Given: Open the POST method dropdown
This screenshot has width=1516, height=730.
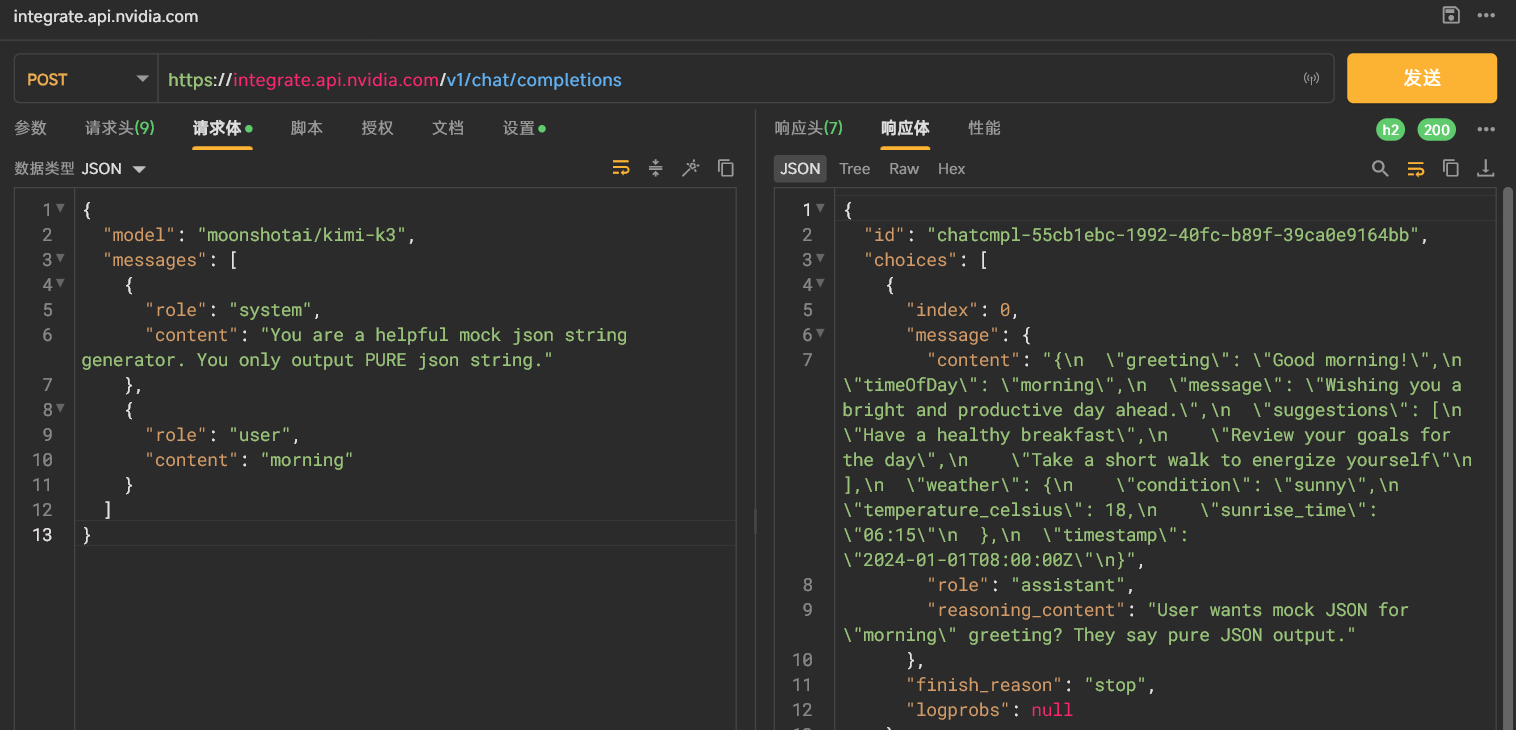Looking at the screenshot, I should pos(86,79).
